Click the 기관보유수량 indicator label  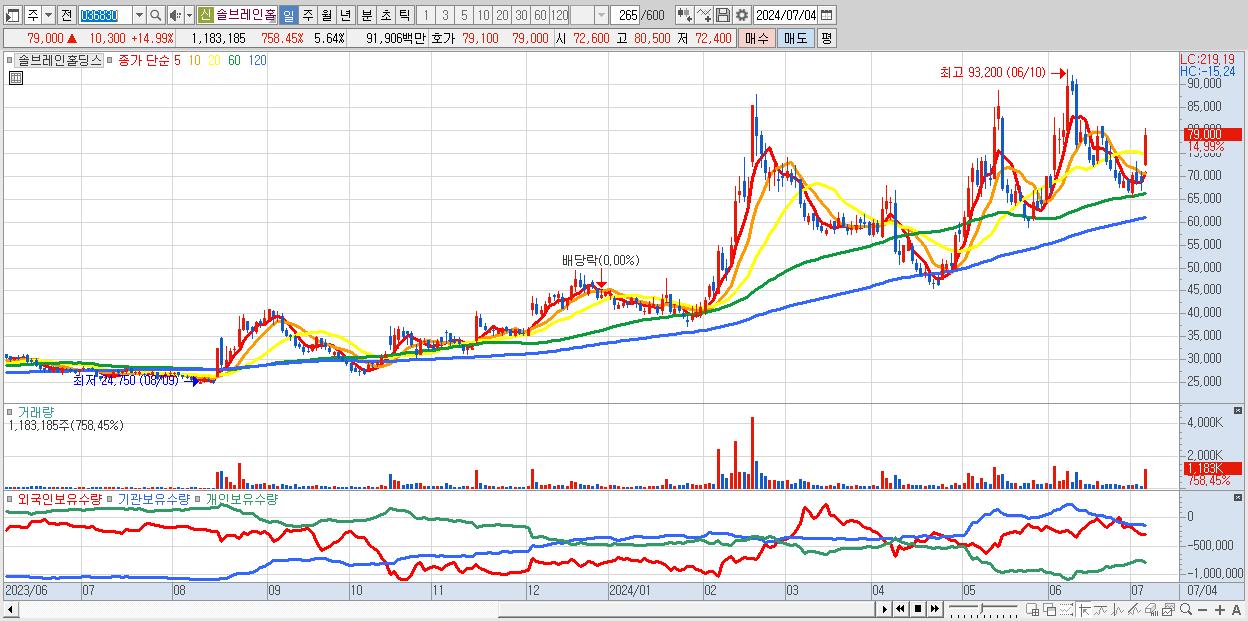[155, 498]
